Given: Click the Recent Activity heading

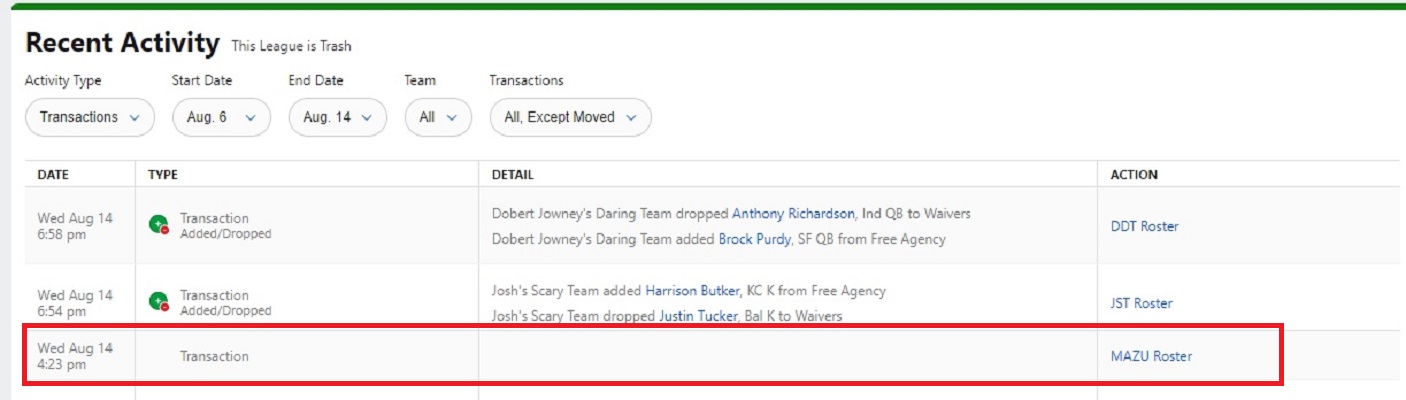Looking at the screenshot, I should coord(122,43).
